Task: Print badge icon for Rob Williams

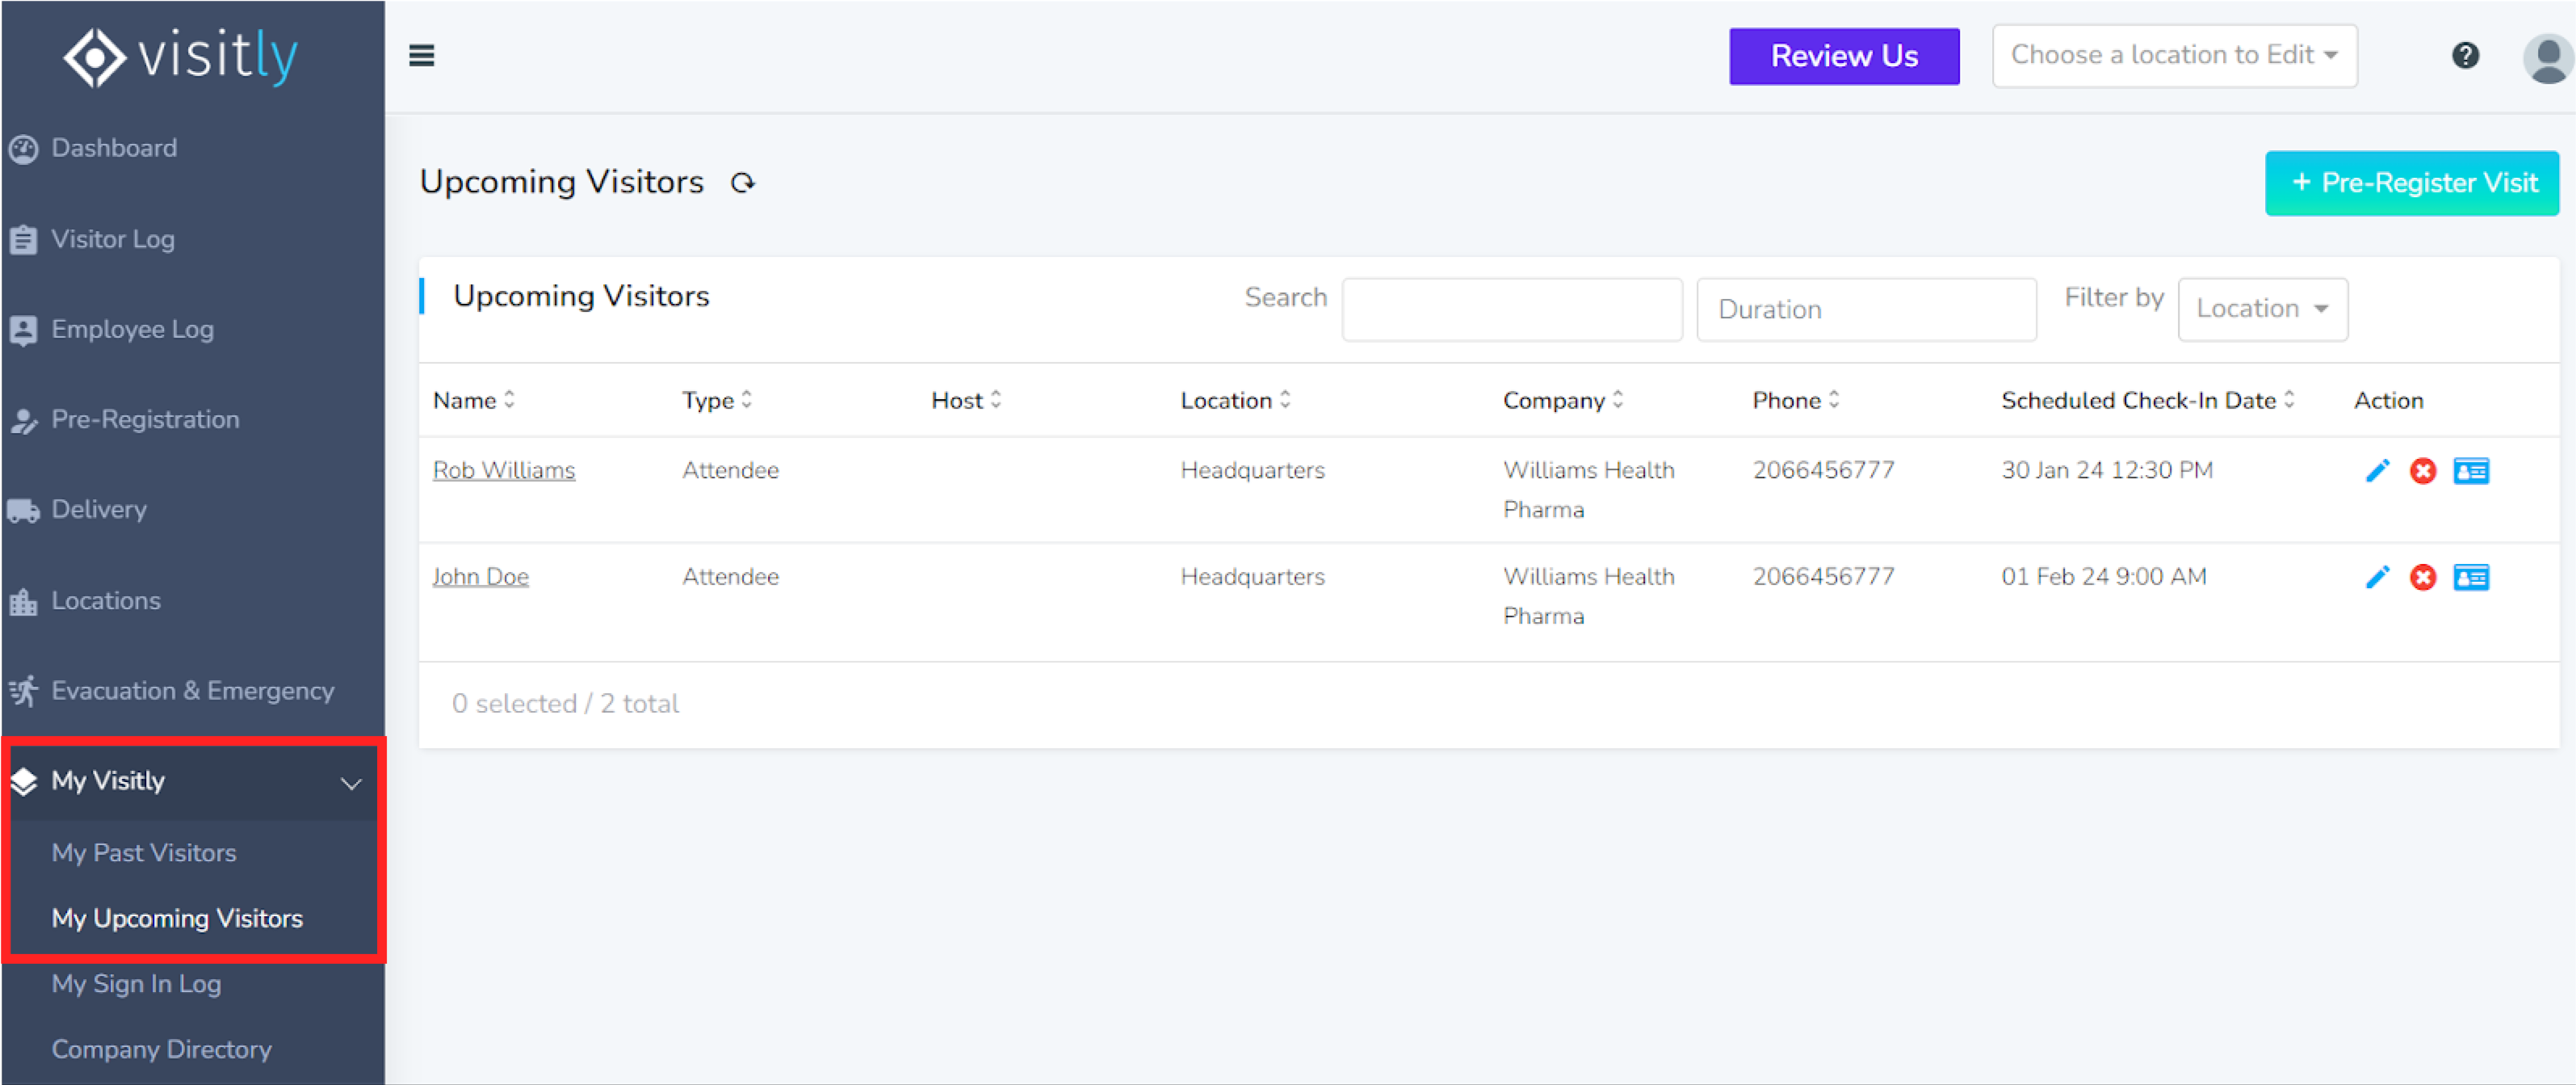Action: (x=2470, y=471)
